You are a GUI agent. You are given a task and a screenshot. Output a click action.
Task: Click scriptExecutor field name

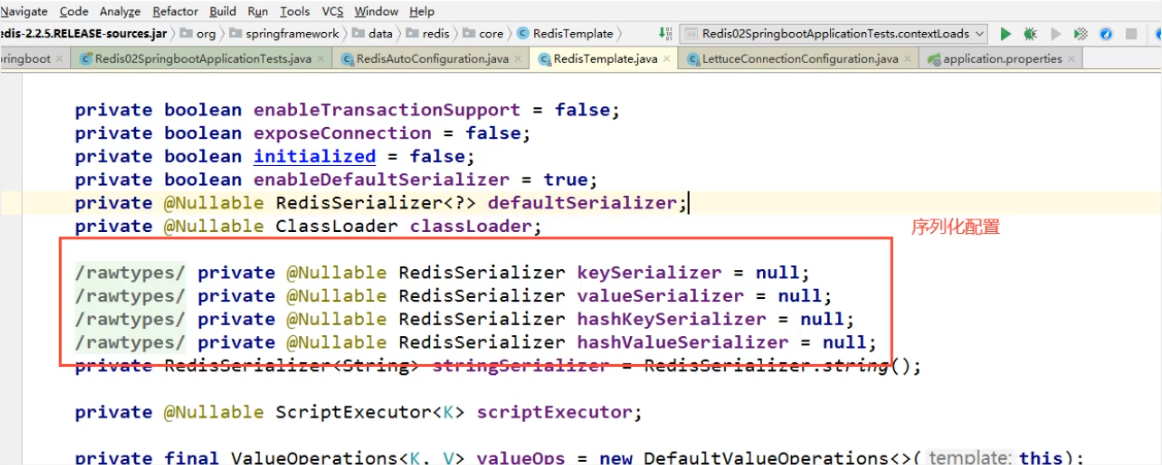pyautogui.click(x=555, y=412)
